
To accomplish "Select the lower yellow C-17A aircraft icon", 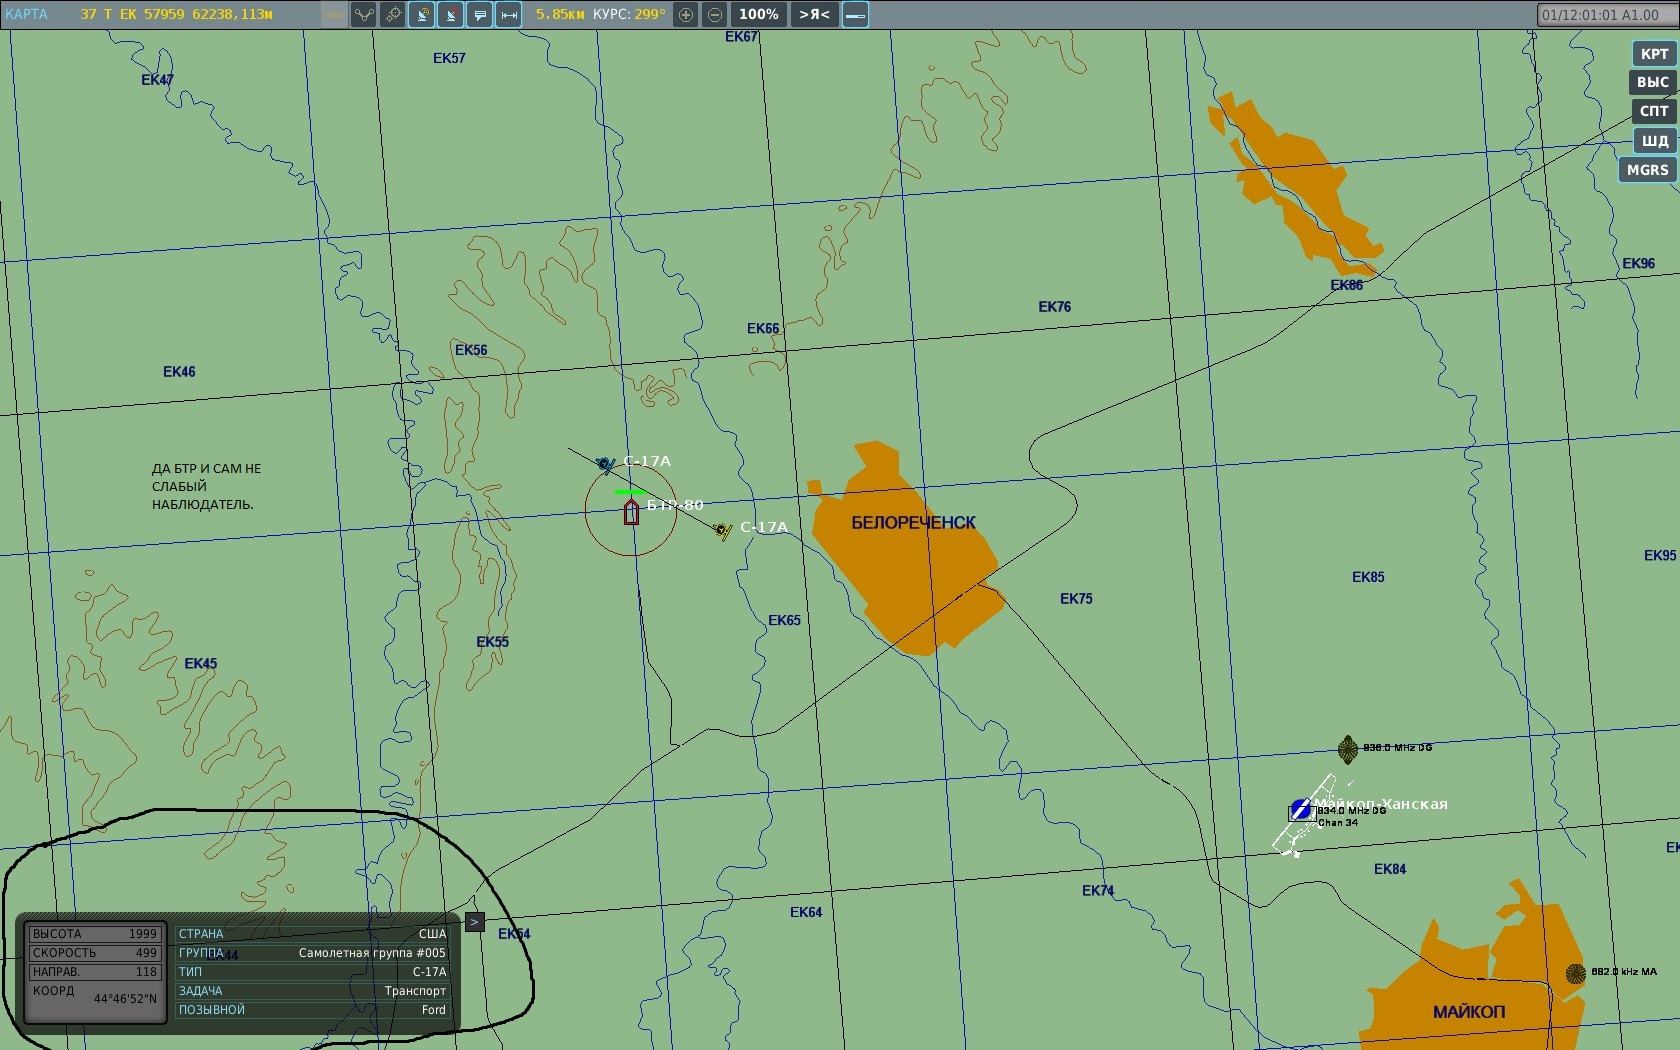I will pos(723,530).
